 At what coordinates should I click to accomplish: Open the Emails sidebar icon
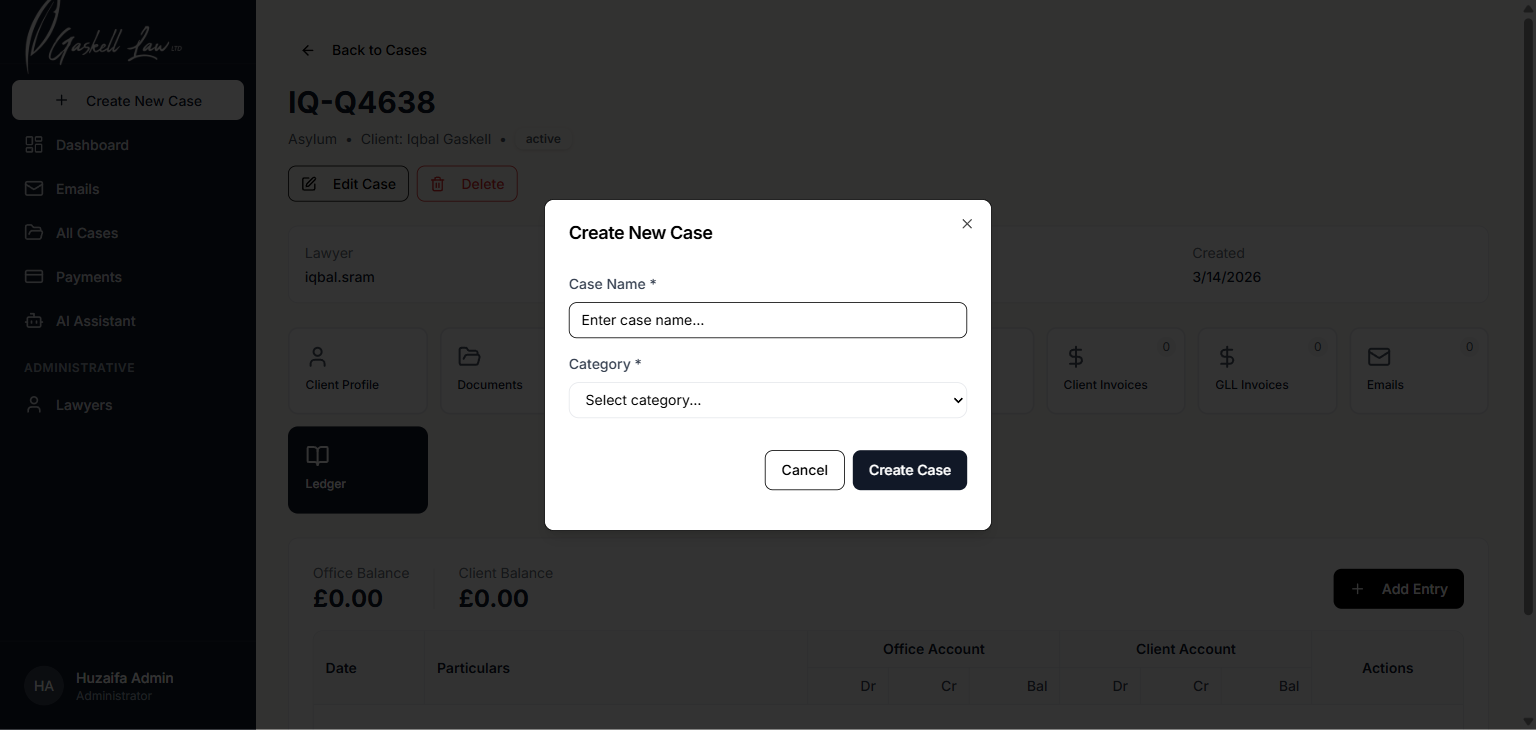(x=34, y=188)
